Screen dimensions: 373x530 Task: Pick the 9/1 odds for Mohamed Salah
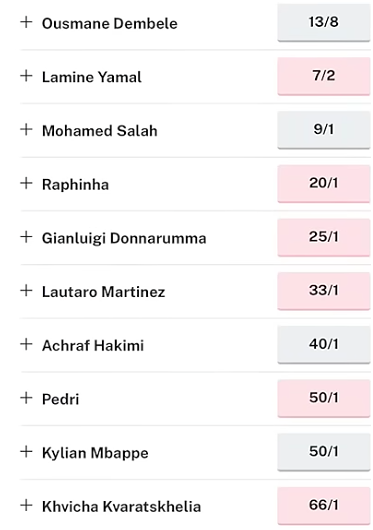324,130
